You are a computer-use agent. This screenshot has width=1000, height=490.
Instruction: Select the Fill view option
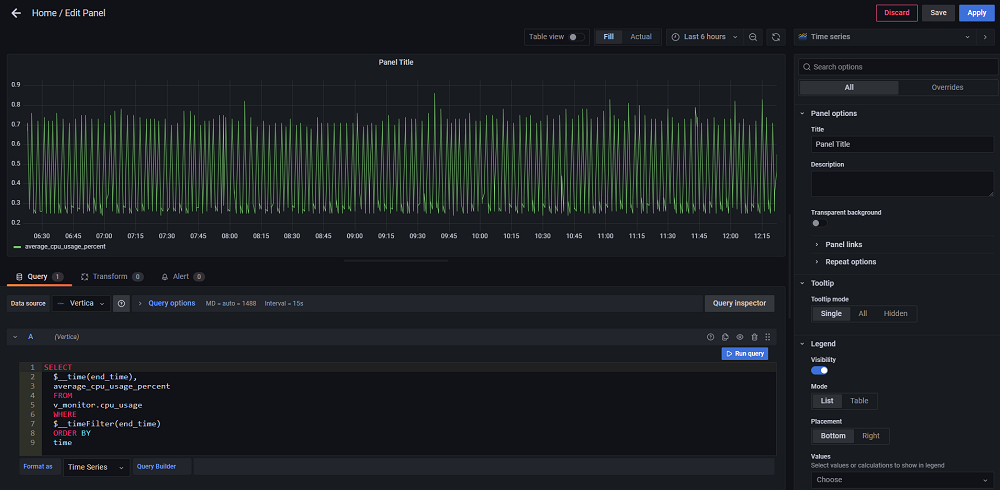pyautogui.click(x=608, y=37)
